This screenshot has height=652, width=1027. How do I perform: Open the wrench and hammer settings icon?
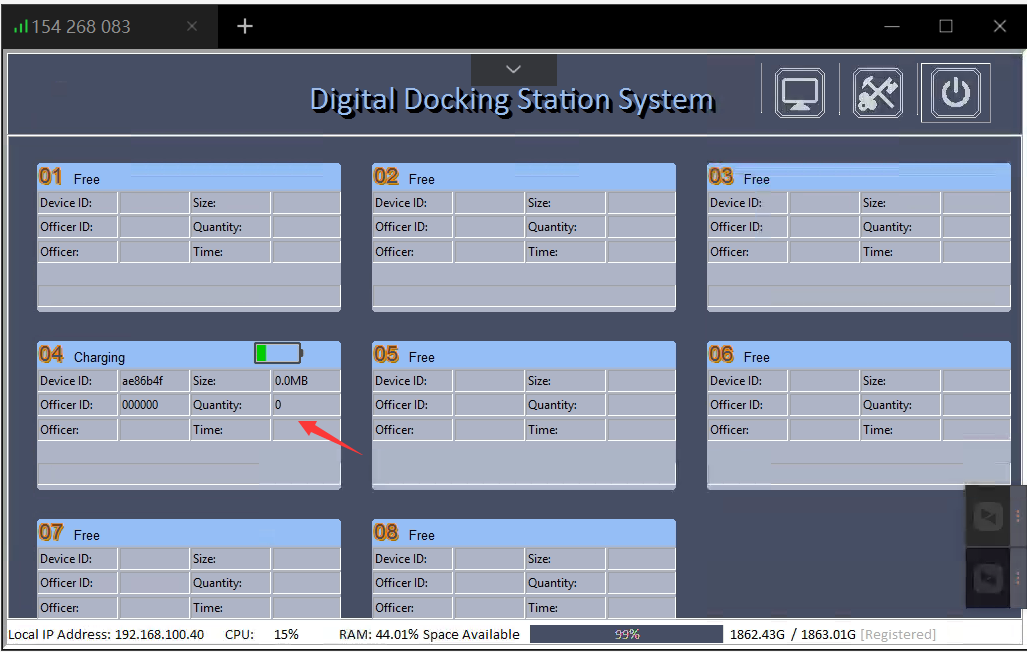pyautogui.click(x=877, y=93)
